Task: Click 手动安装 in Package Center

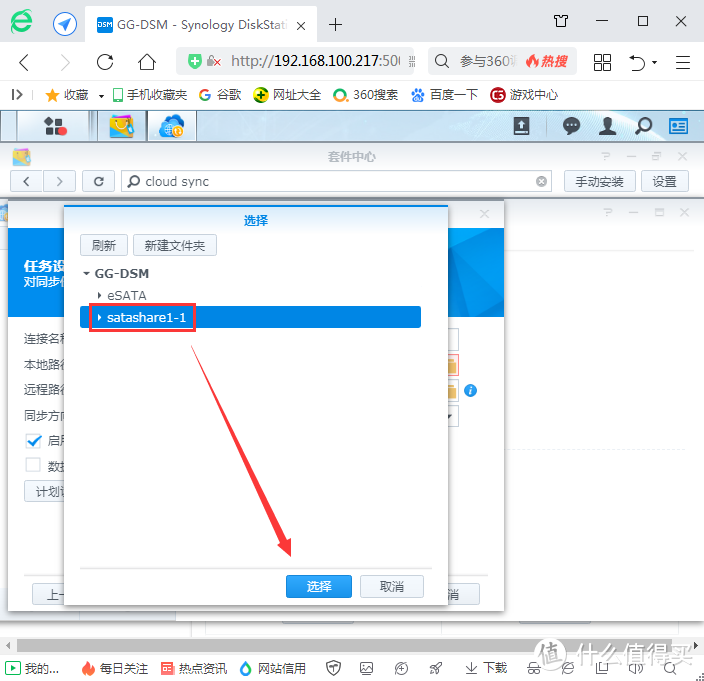Action: 599,181
